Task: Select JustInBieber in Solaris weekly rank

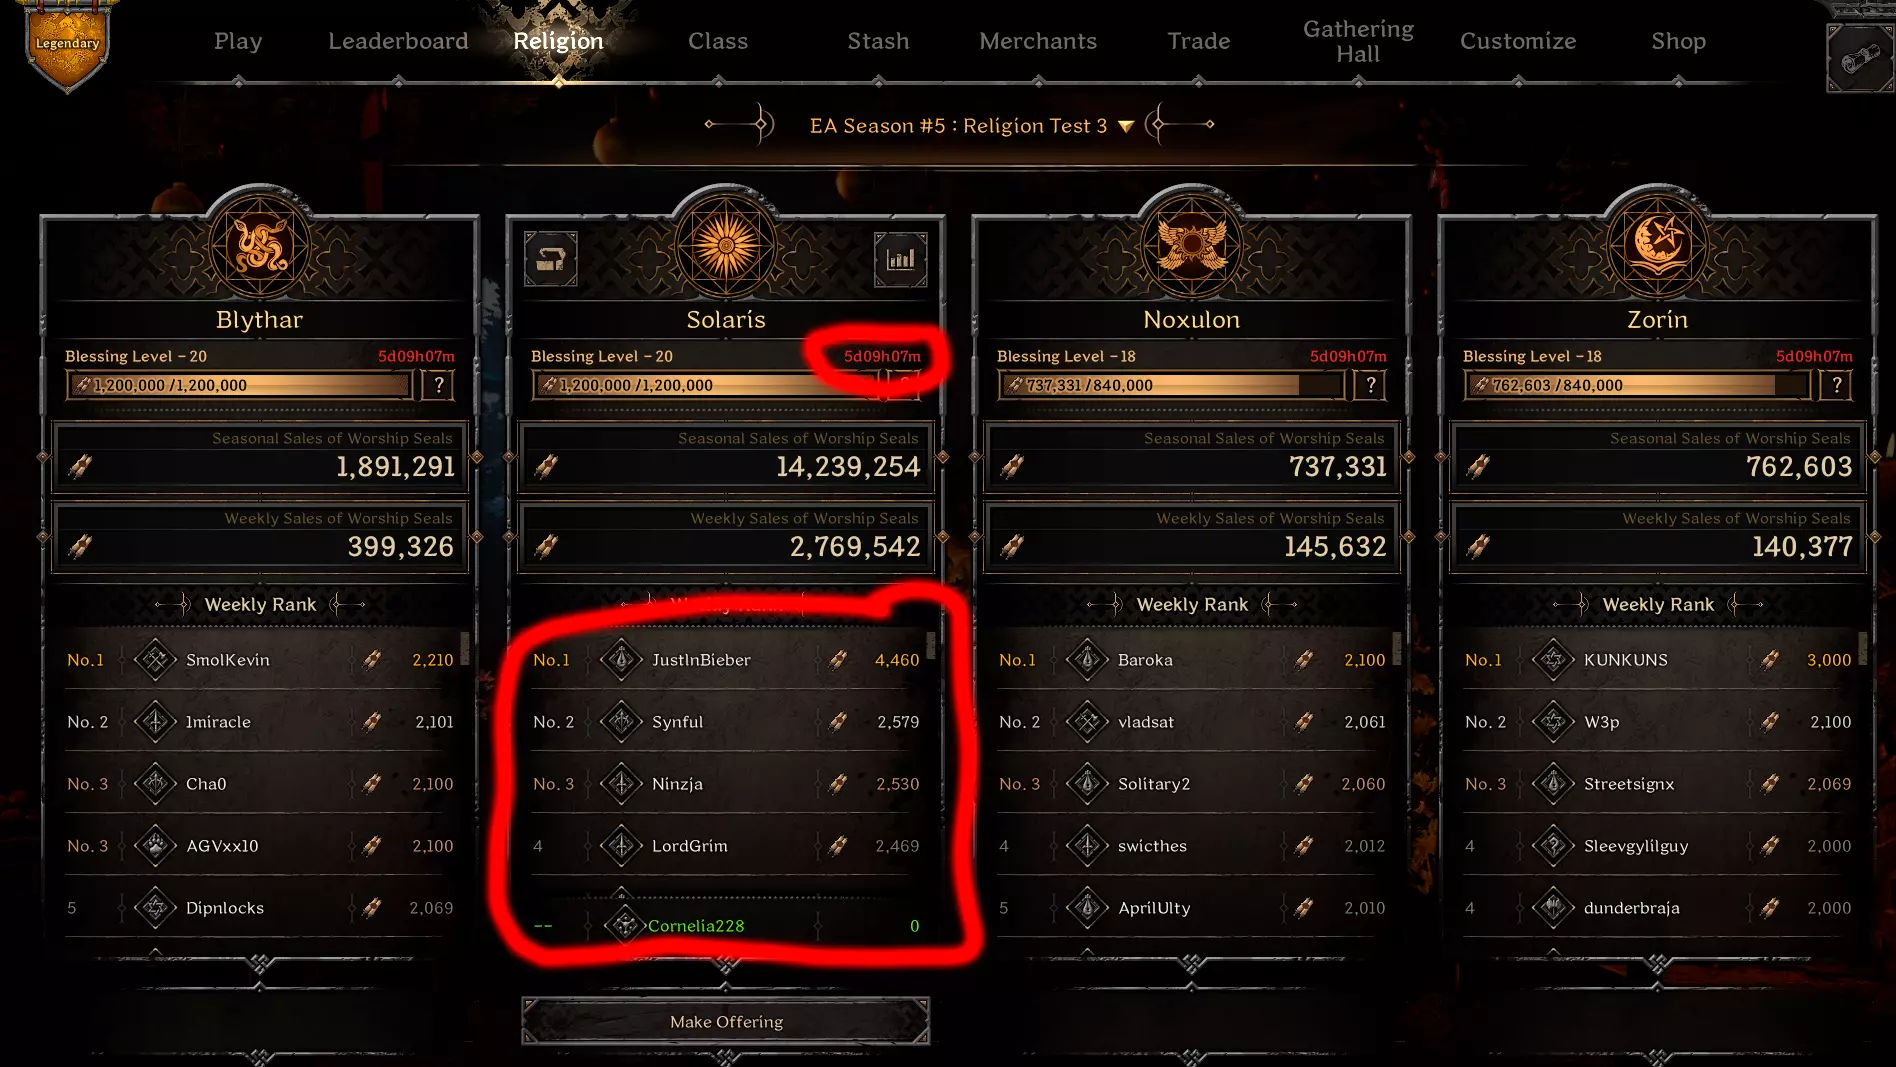Action: [x=726, y=660]
